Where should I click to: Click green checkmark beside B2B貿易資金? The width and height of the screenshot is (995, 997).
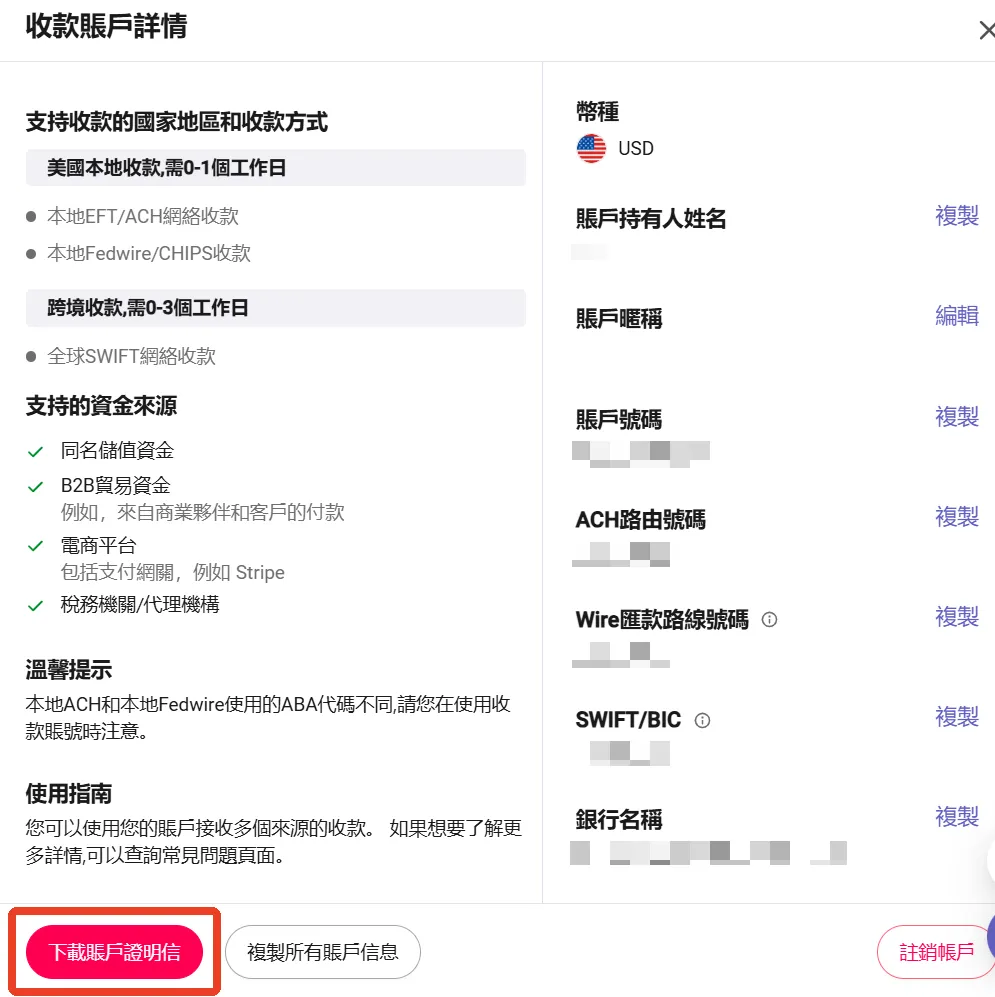[36, 487]
